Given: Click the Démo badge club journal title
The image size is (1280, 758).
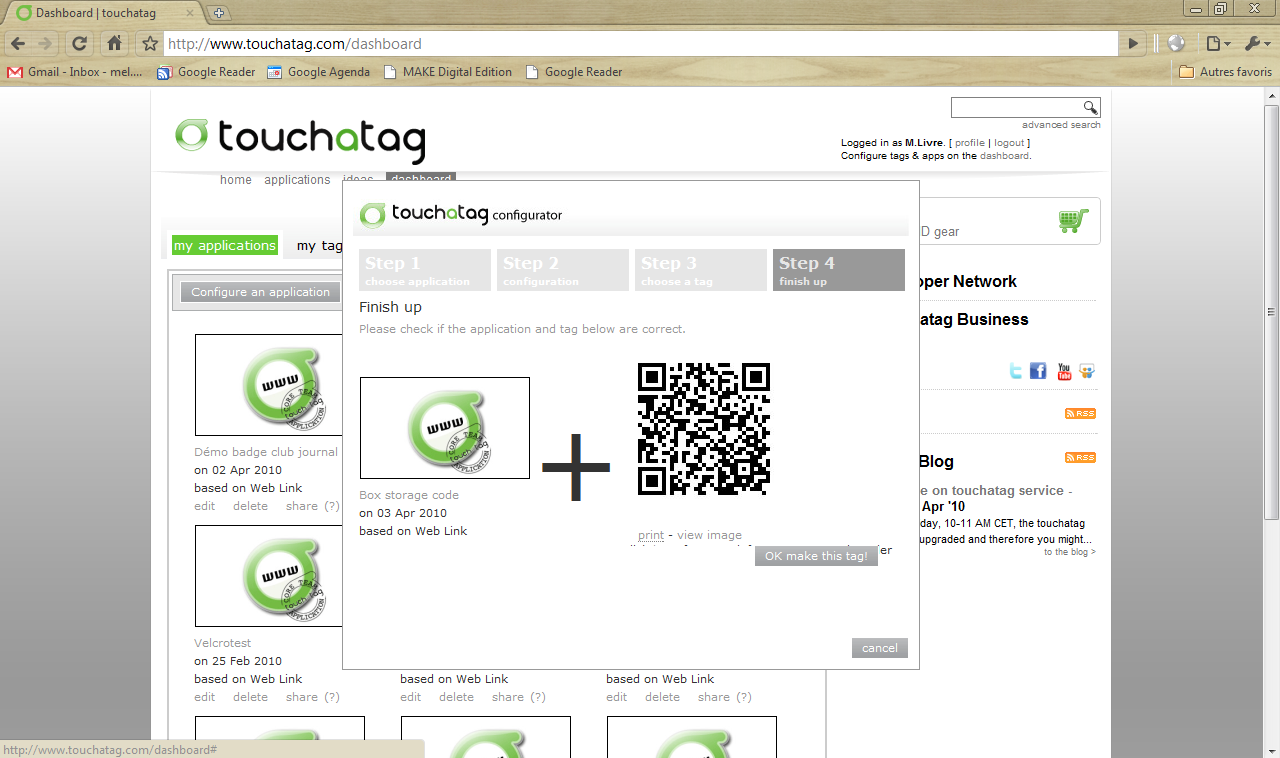Looking at the screenshot, I should tap(266, 452).
